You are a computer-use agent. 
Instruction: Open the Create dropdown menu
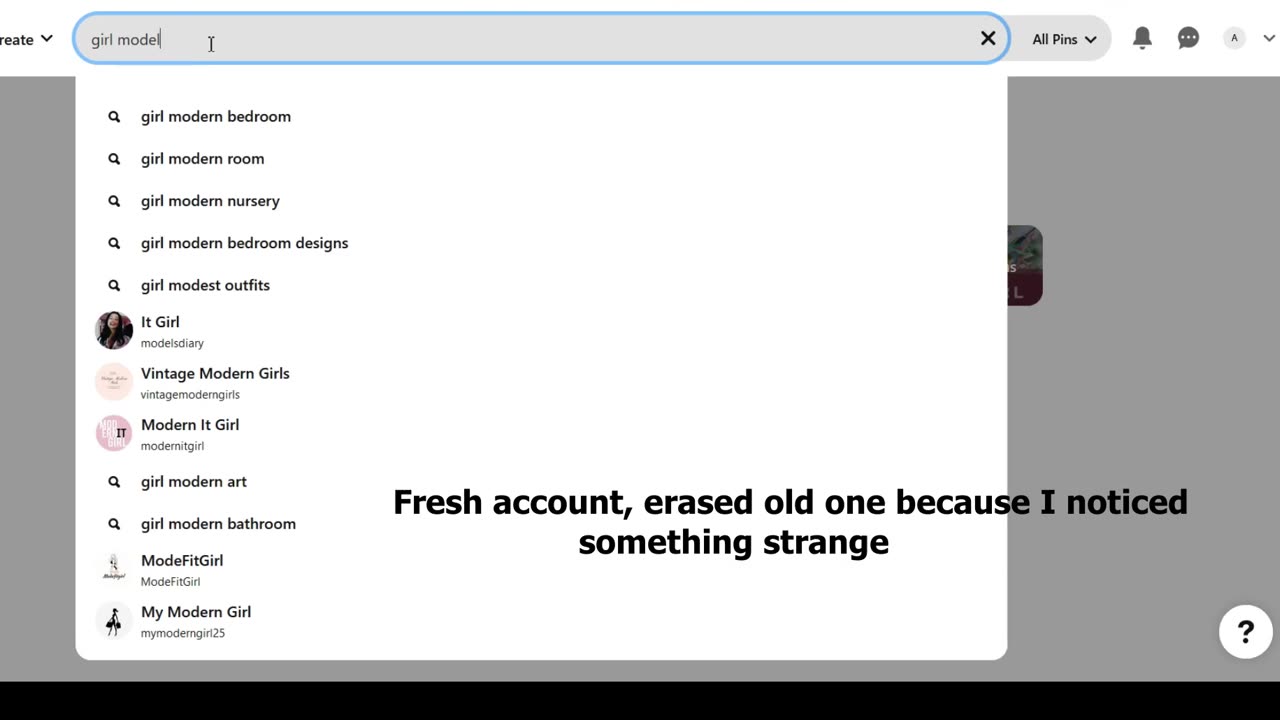26,40
